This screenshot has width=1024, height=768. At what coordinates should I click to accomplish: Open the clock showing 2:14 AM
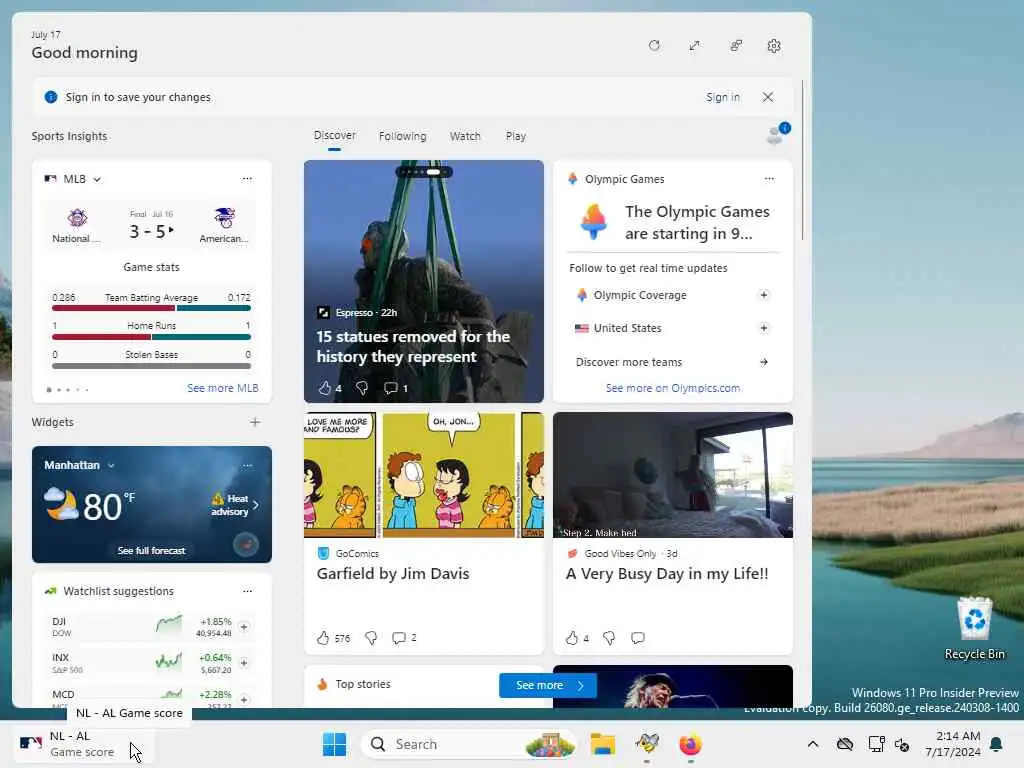click(x=952, y=744)
